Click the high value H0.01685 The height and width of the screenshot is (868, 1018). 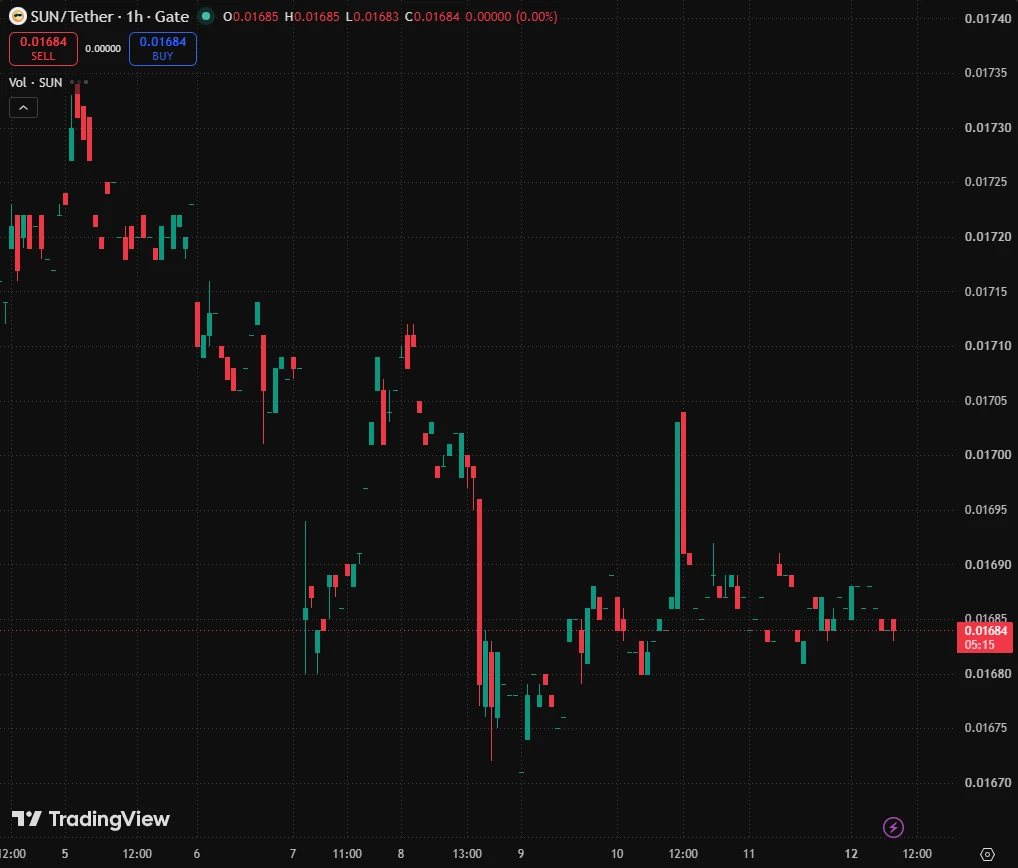(x=312, y=17)
